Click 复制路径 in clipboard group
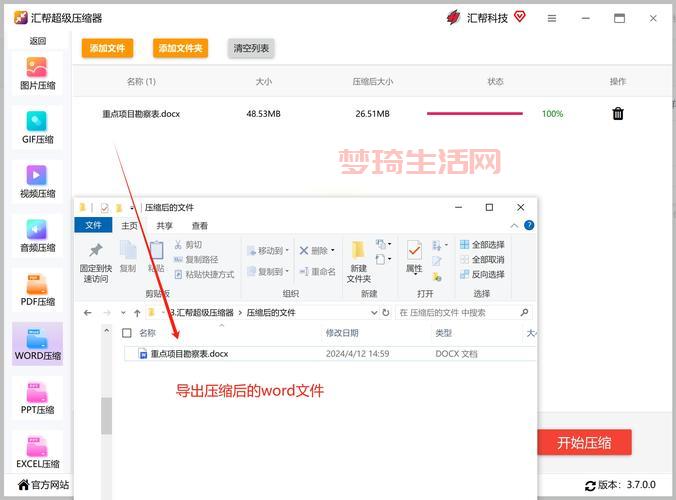The width and height of the screenshot is (676, 500). (x=196, y=259)
